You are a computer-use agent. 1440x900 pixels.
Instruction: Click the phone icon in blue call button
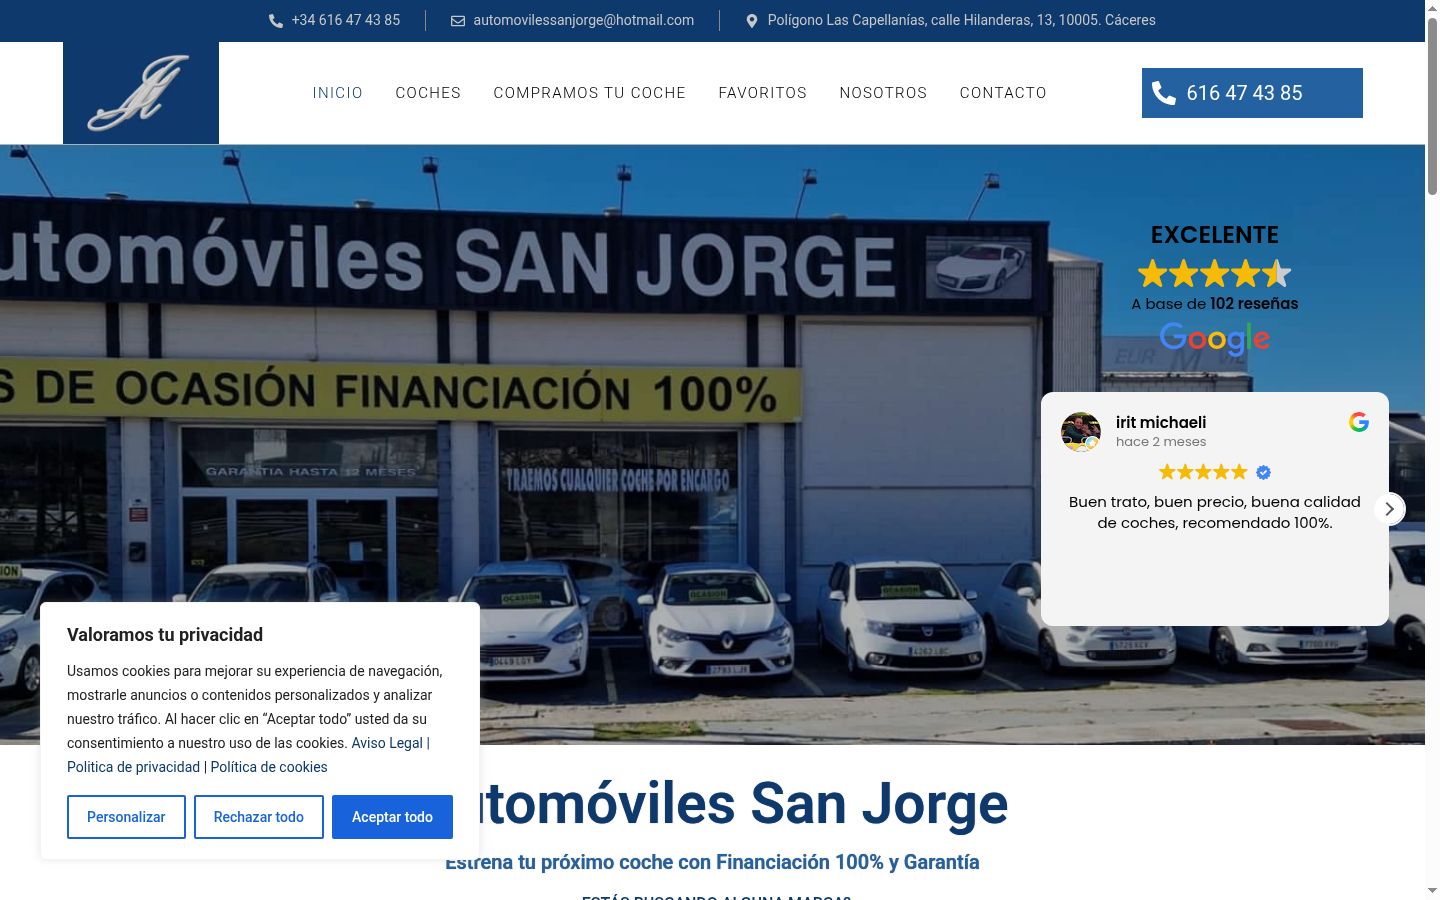tap(1164, 93)
